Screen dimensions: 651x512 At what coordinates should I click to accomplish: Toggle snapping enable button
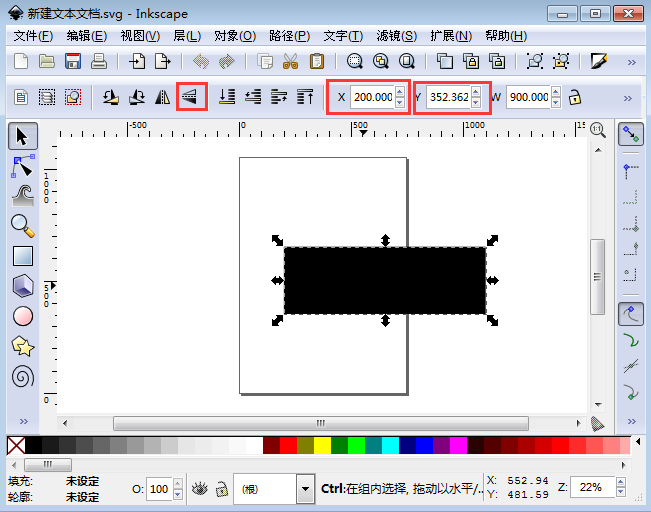[631, 134]
